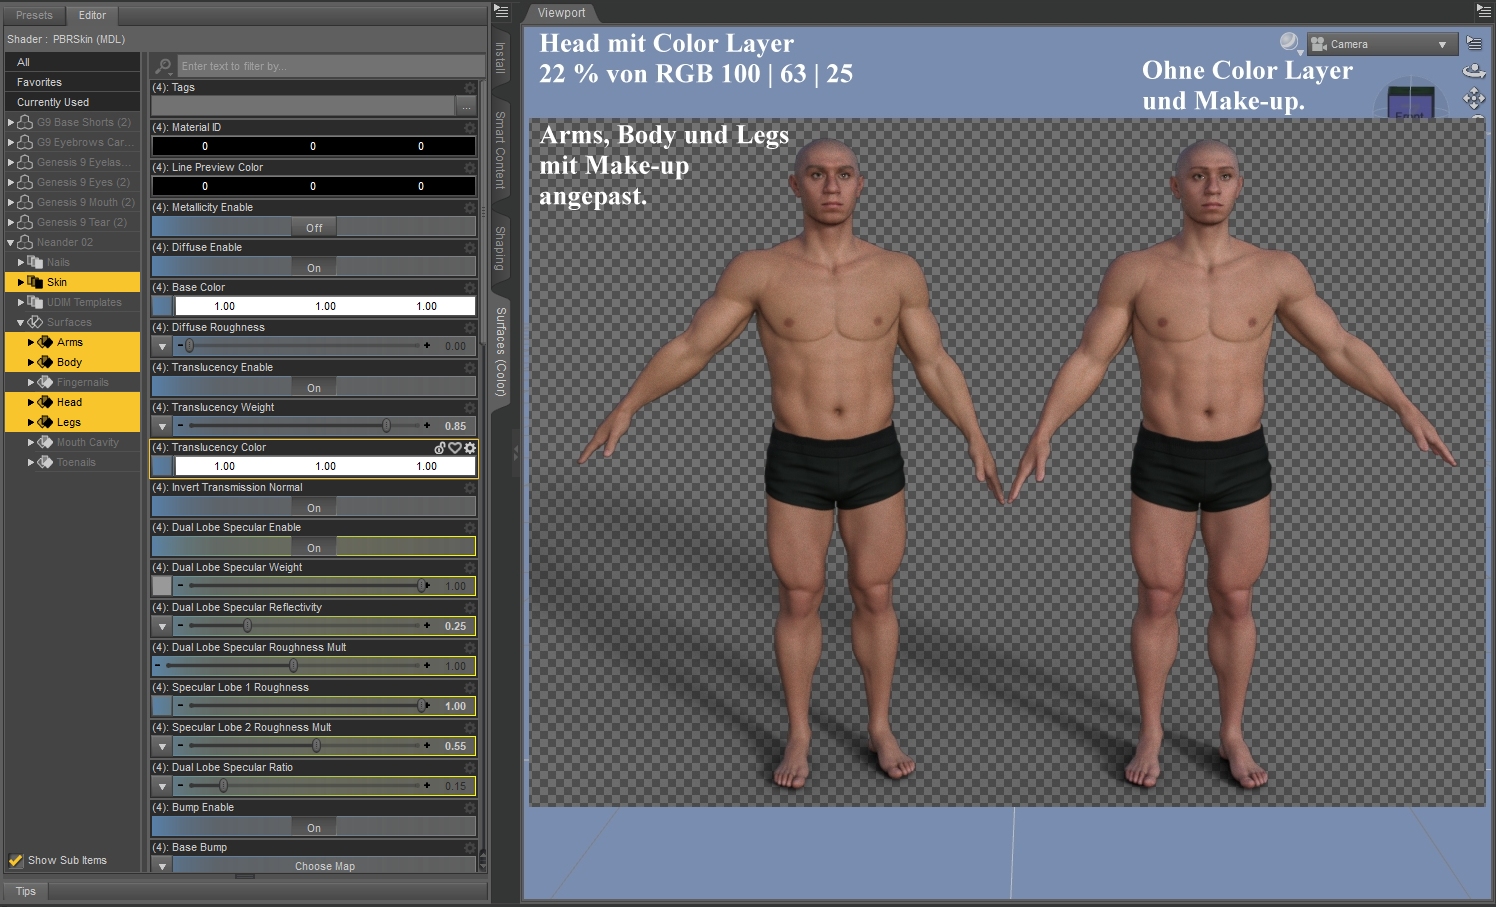
Task: Click the Translucency Weight slider handle
Action: point(387,426)
